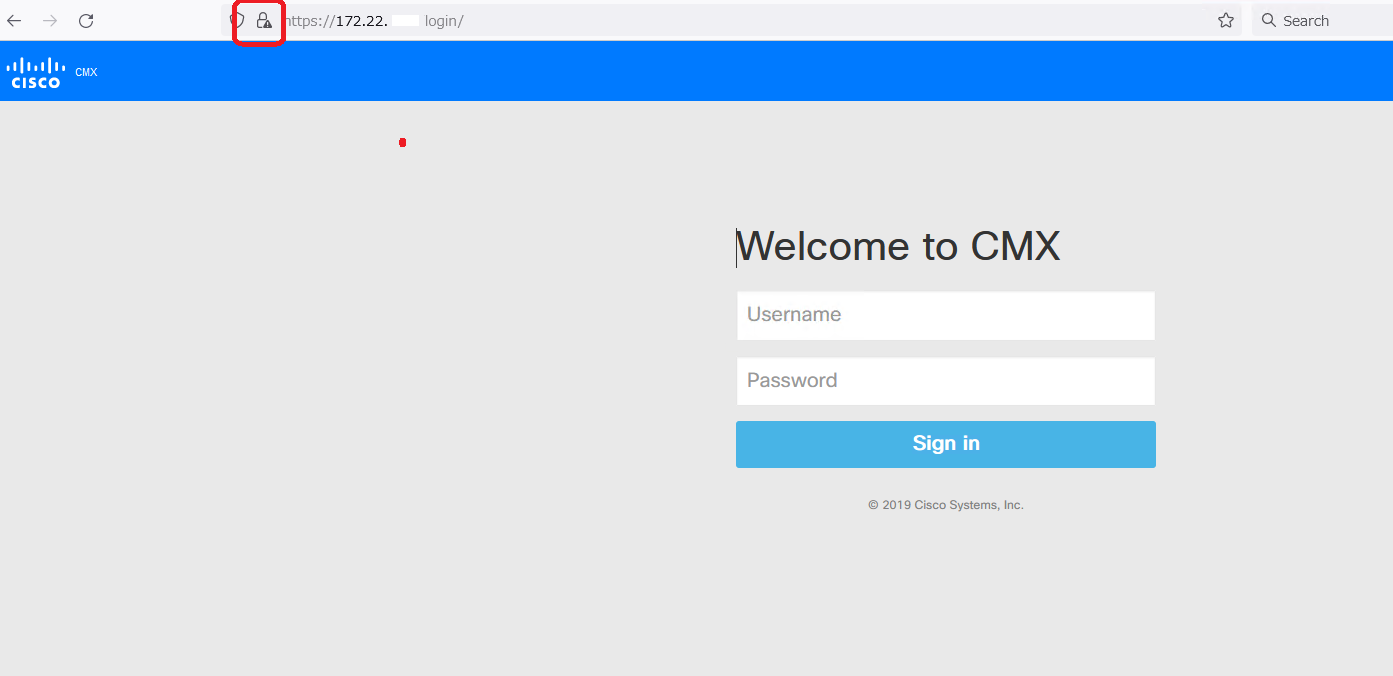Click the padlock warning security icon

(264, 20)
